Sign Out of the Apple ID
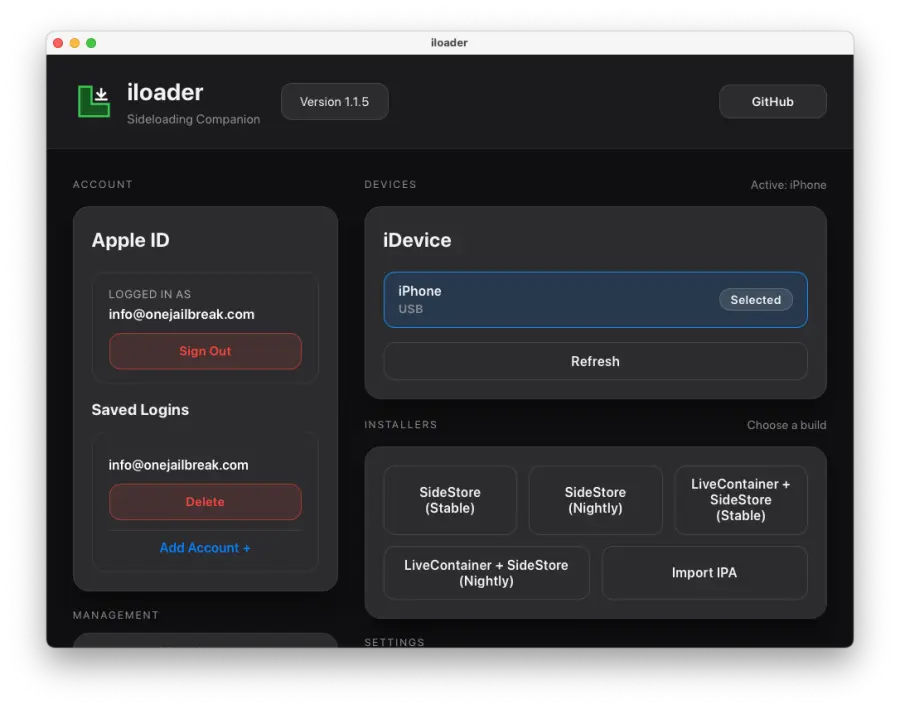This screenshot has height=709, width=900. coord(205,351)
